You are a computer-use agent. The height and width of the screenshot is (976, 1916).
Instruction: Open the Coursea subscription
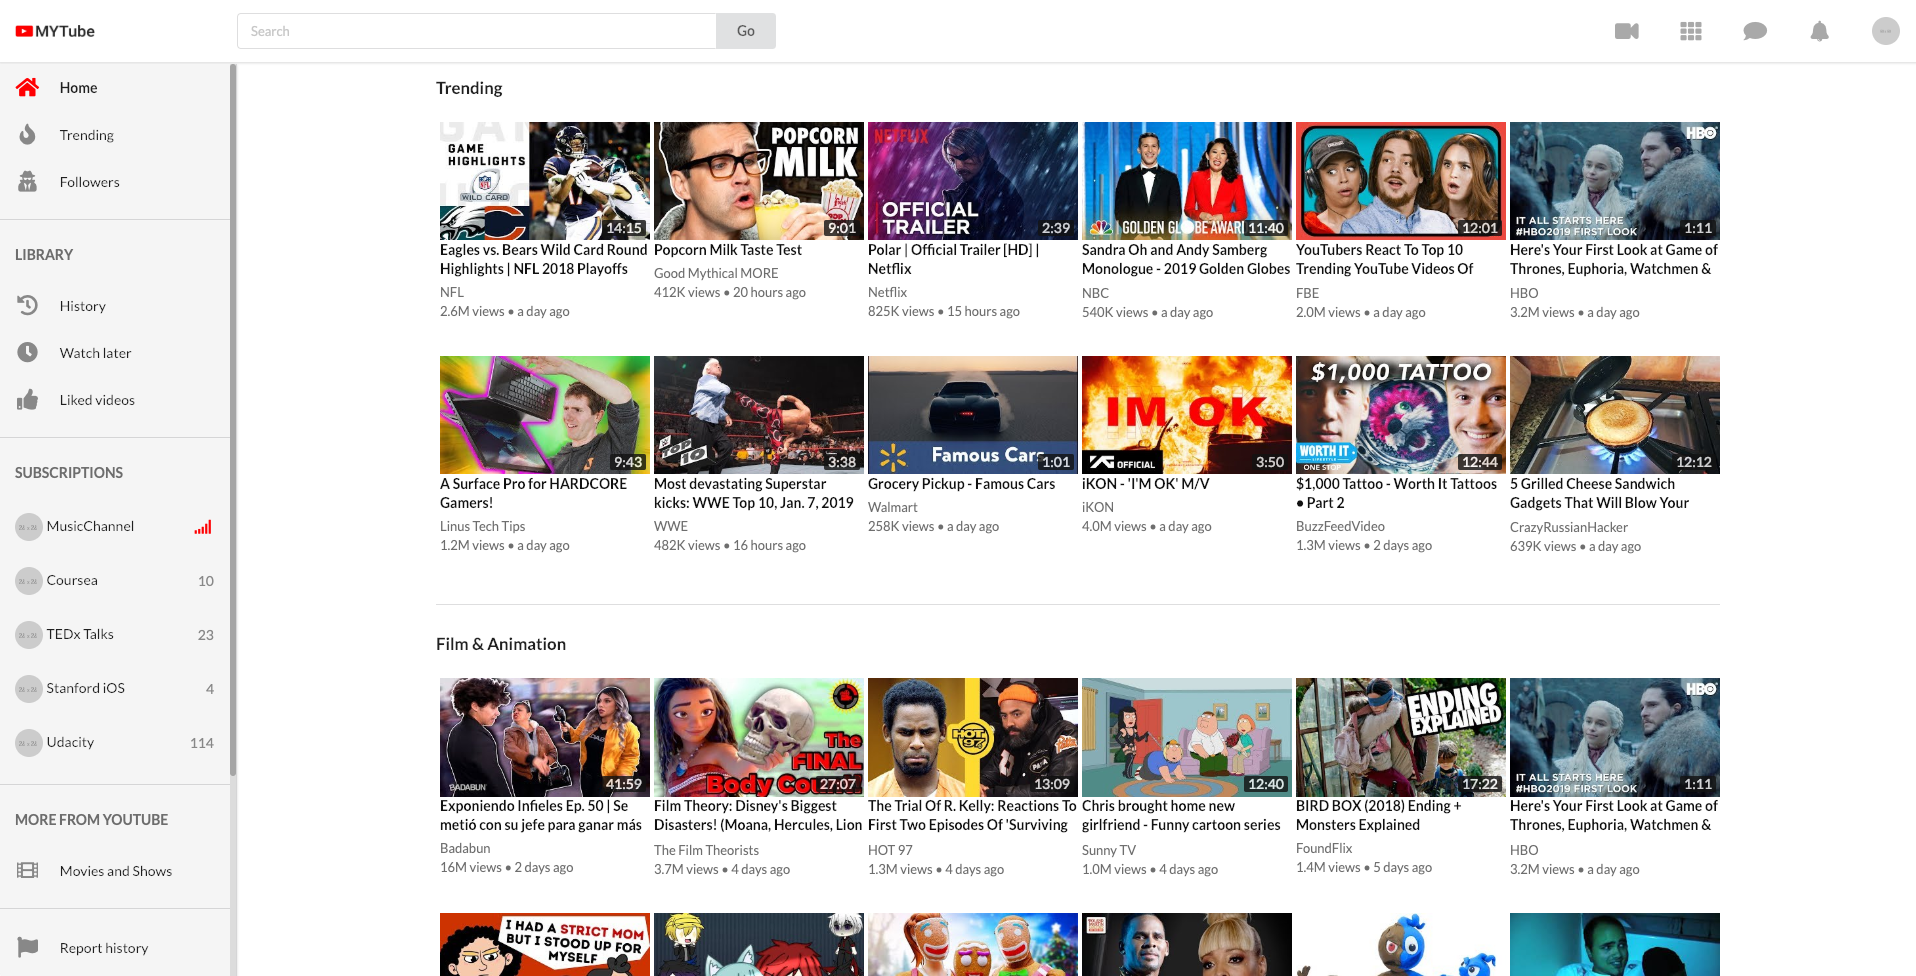(115, 580)
